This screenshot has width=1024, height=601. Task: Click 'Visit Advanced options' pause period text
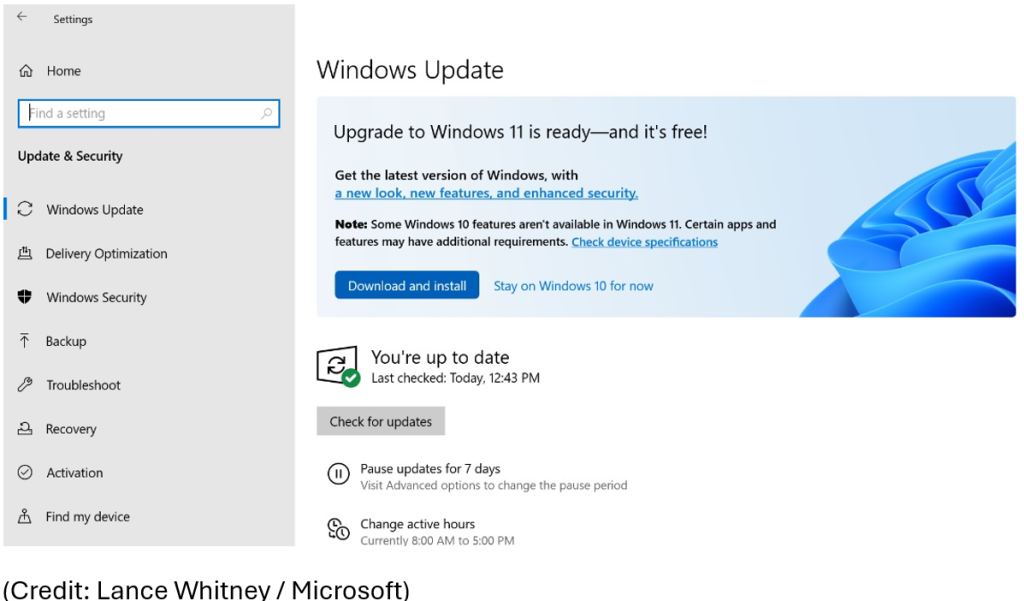pos(494,485)
